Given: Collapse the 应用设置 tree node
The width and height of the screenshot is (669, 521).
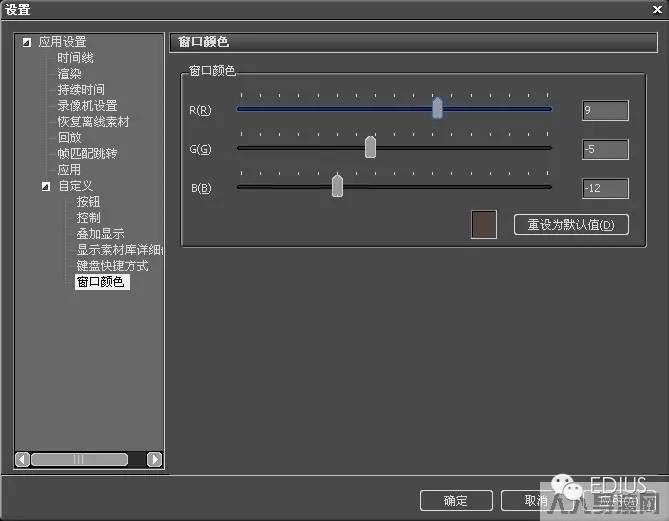Looking at the screenshot, I should tap(27, 42).
